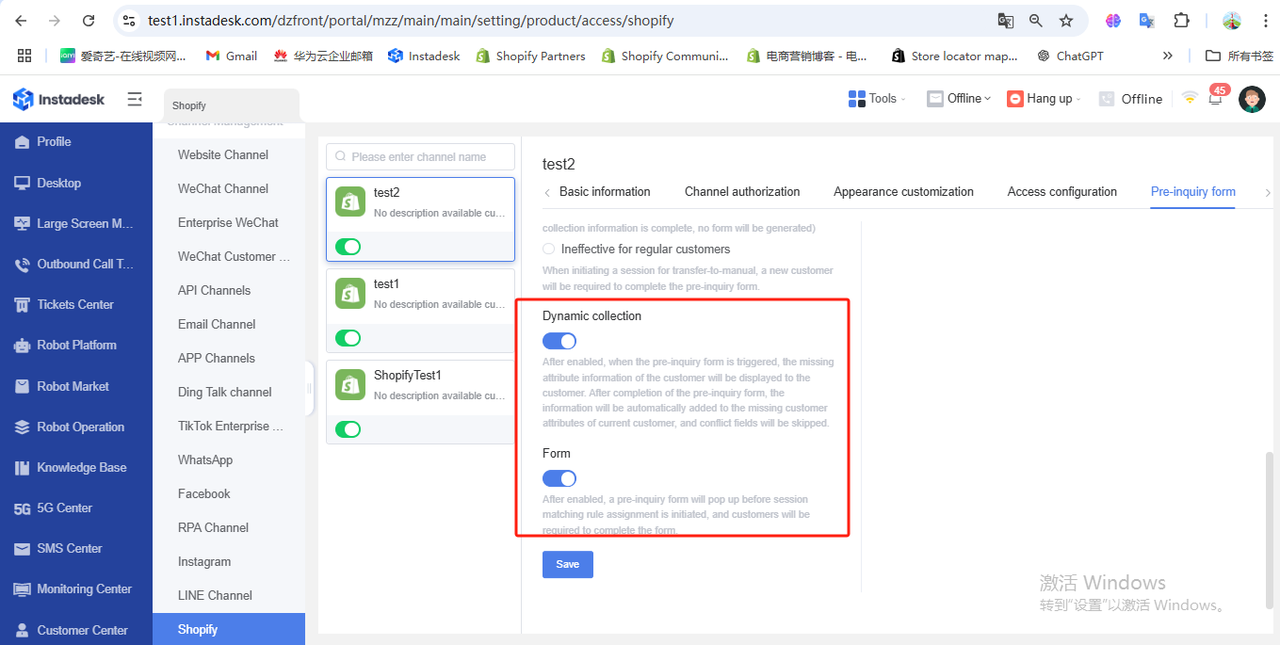
Task: Click the Save button
Action: [567, 564]
